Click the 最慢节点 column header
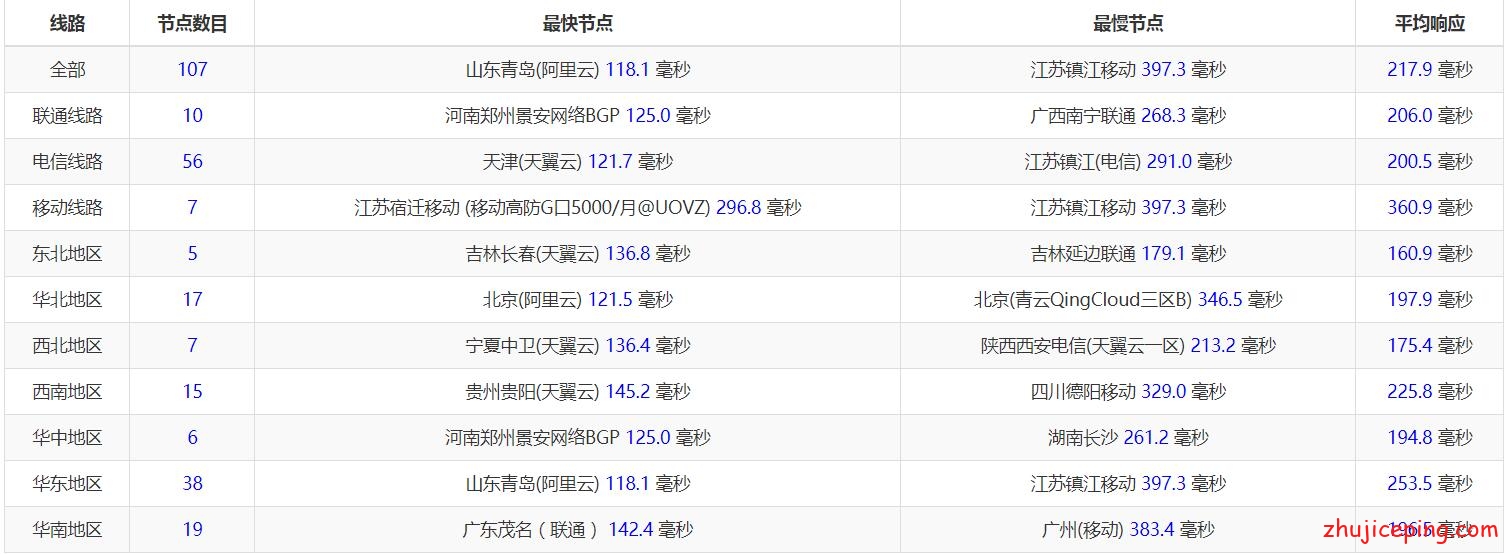Viewport: 1508px width, 554px height. pyautogui.click(x=1127, y=24)
